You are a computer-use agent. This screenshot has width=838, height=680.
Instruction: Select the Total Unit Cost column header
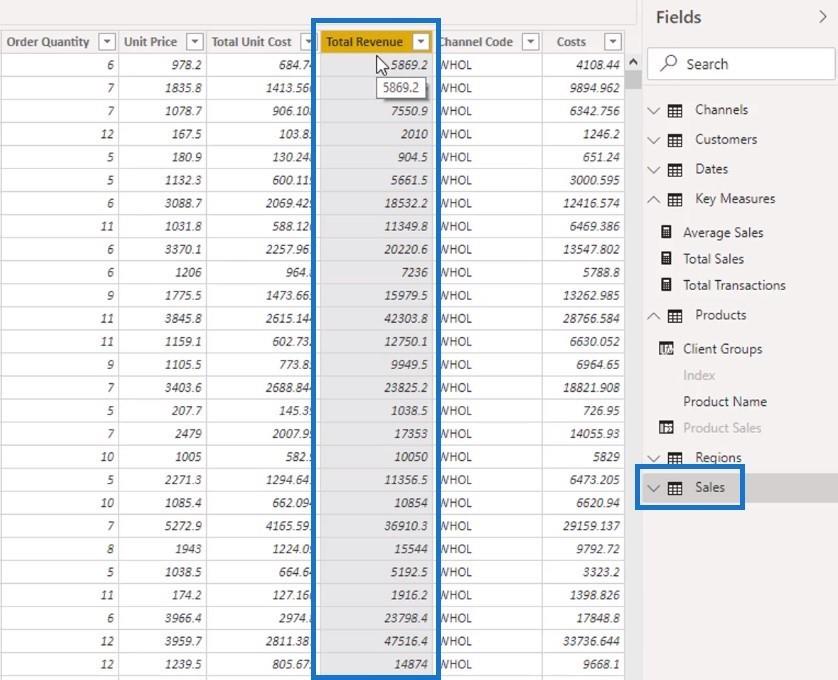pyautogui.click(x=251, y=42)
